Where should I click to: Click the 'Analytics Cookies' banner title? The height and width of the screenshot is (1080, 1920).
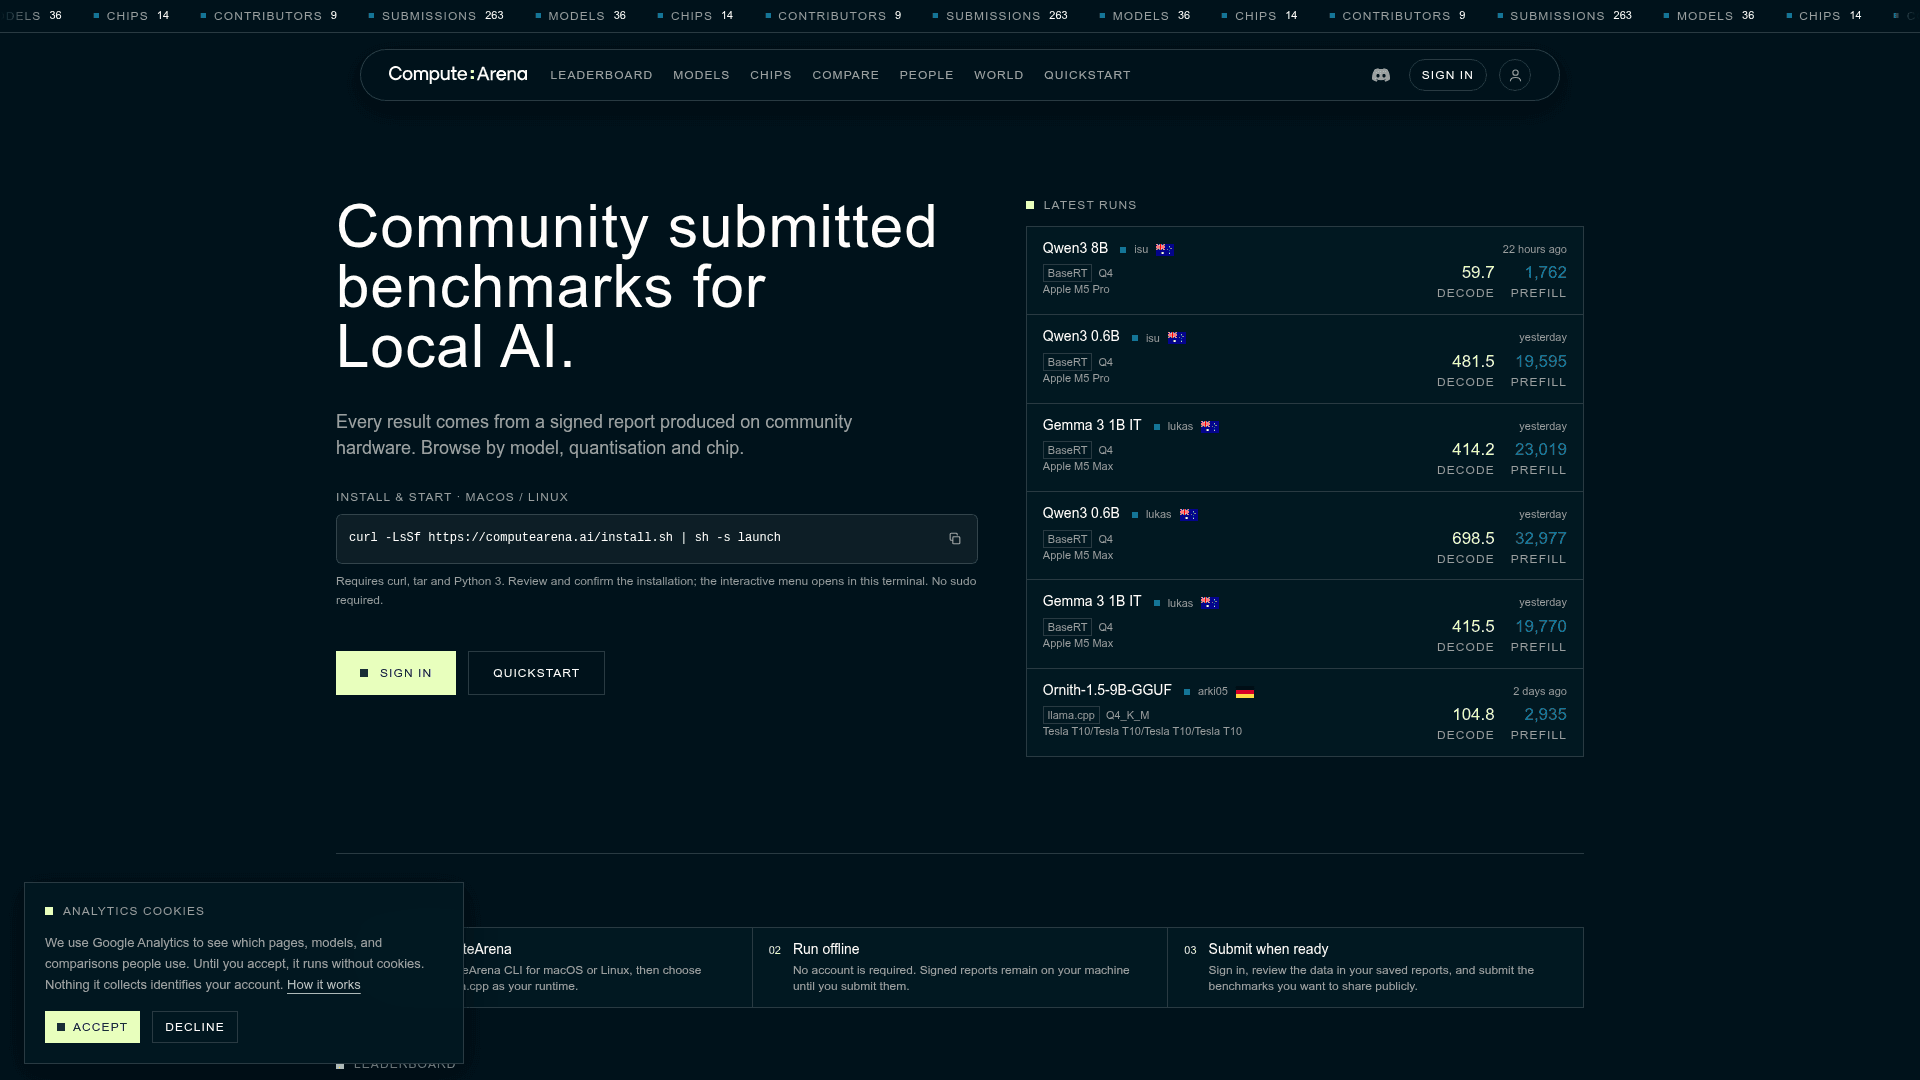tap(133, 911)
